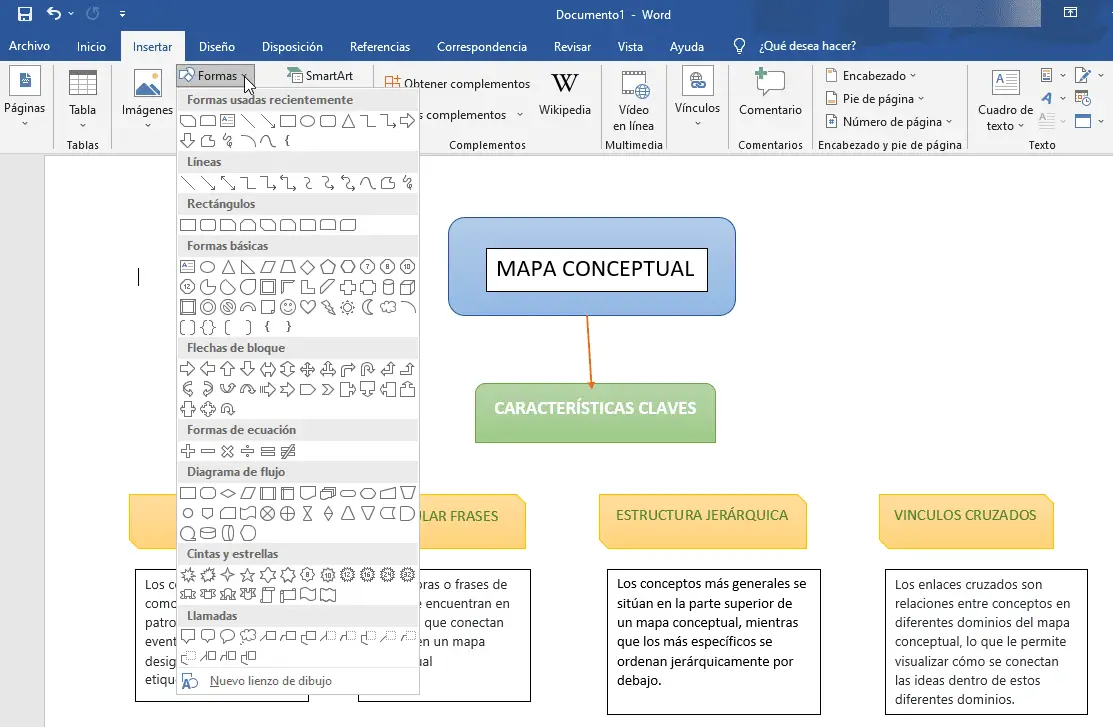This screenshot has width=1113, height=727.
Task: Select the heart shape in Formas básicas
Action: 307,307
